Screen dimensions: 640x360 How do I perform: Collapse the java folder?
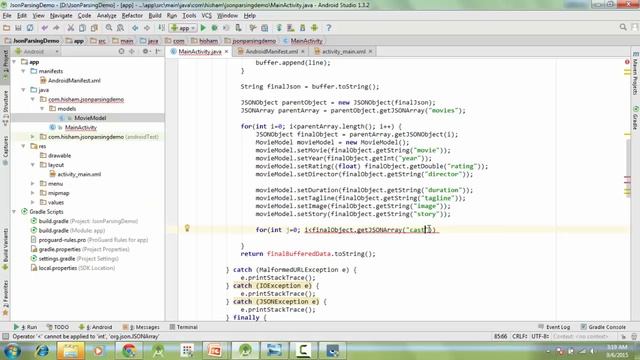coord(24,90)
